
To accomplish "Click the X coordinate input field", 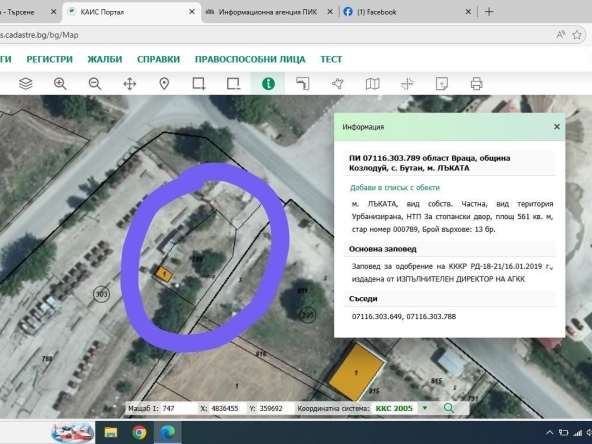I will click(x=228, y=409).
